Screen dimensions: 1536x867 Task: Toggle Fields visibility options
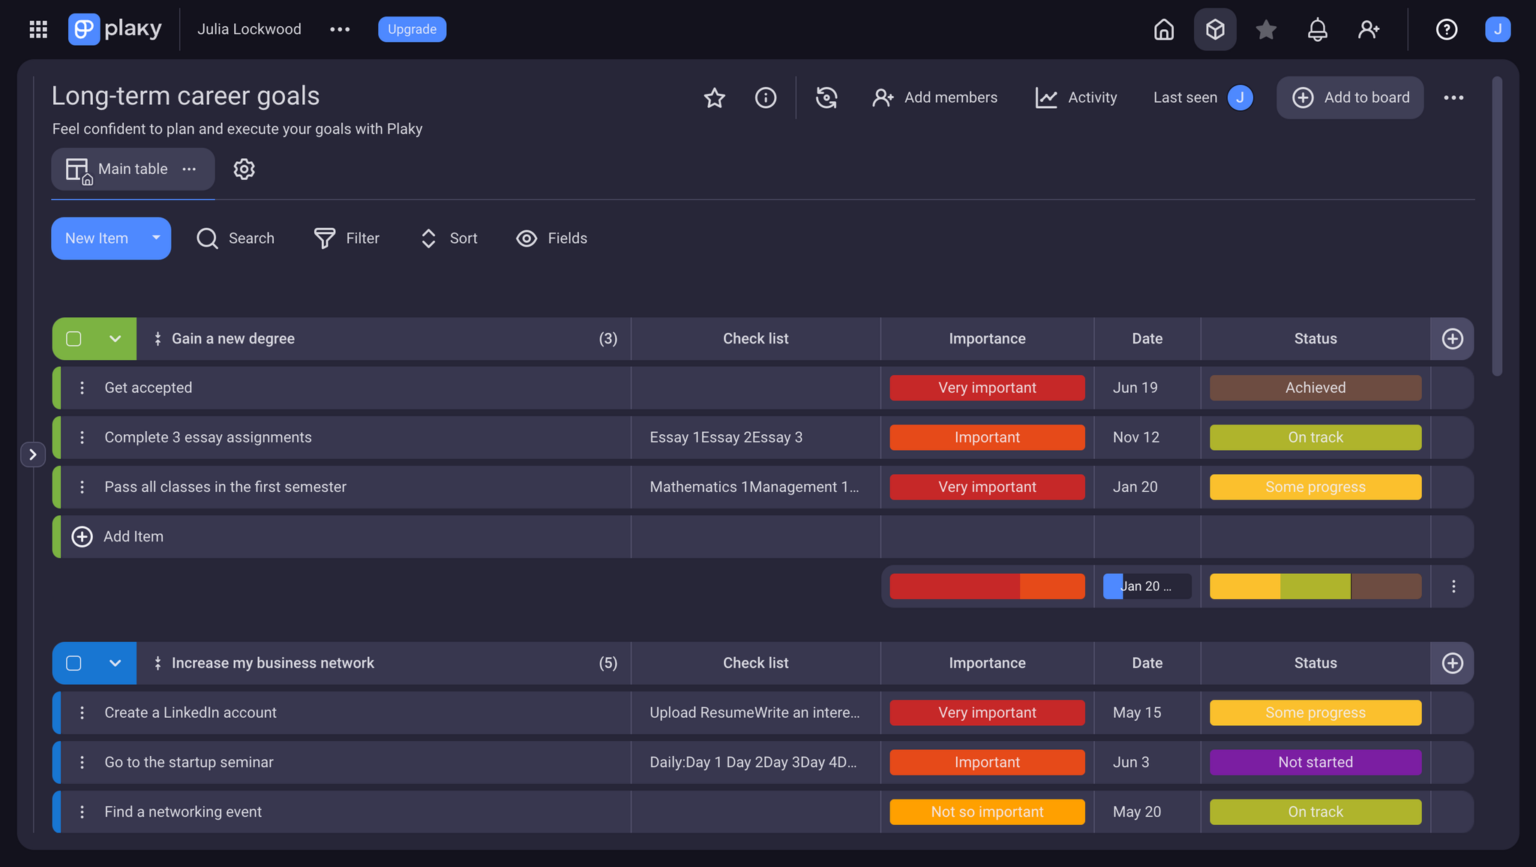click(551, 238)
